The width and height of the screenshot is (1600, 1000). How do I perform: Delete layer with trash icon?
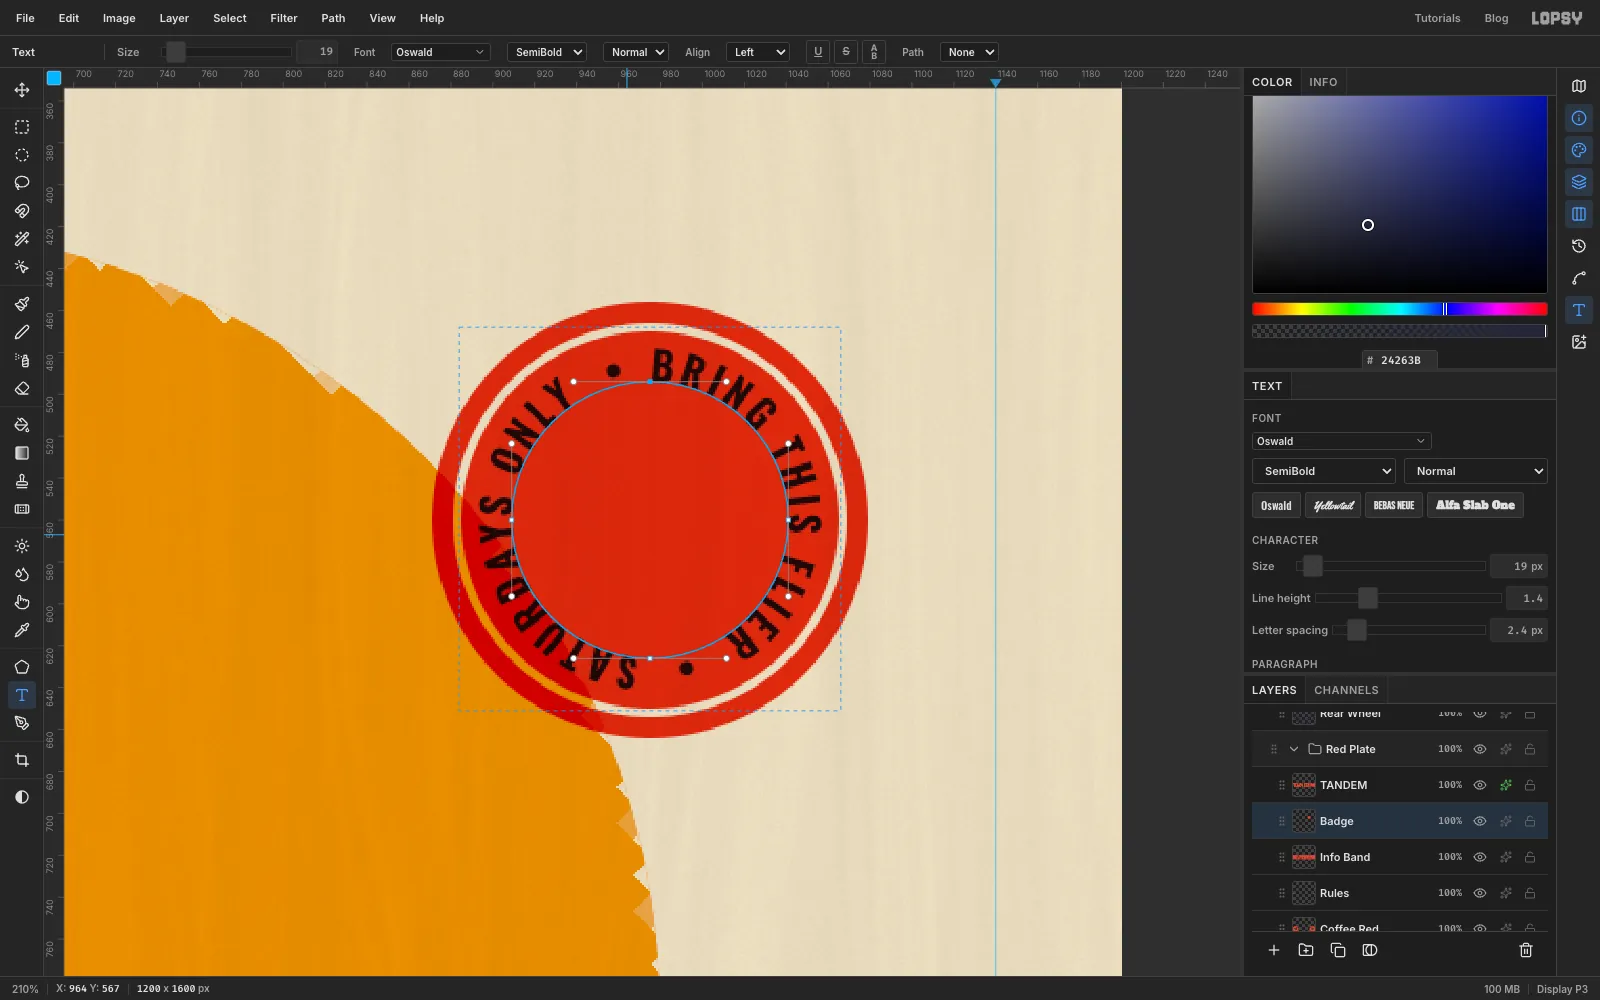pos(1526,950)
